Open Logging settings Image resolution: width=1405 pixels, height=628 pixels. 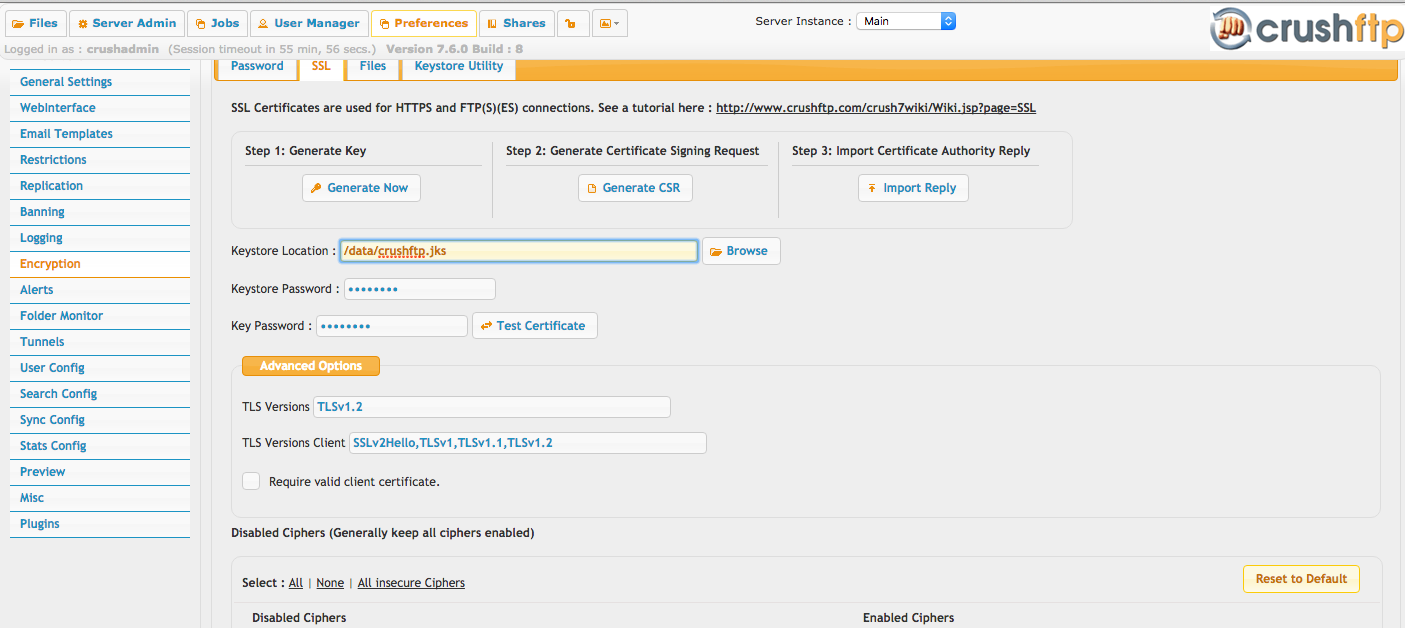[100, 238]
